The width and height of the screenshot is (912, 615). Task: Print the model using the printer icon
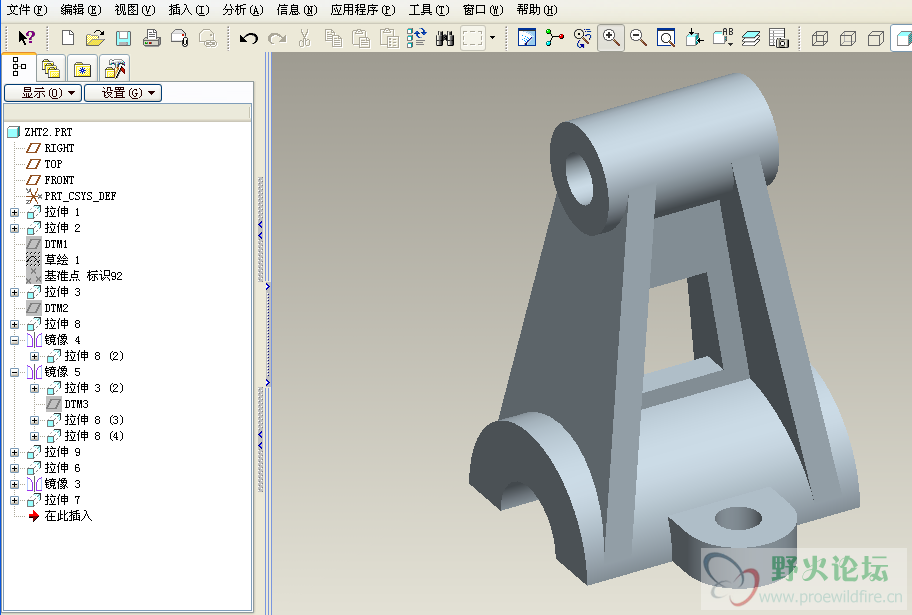tap(152, 38)
